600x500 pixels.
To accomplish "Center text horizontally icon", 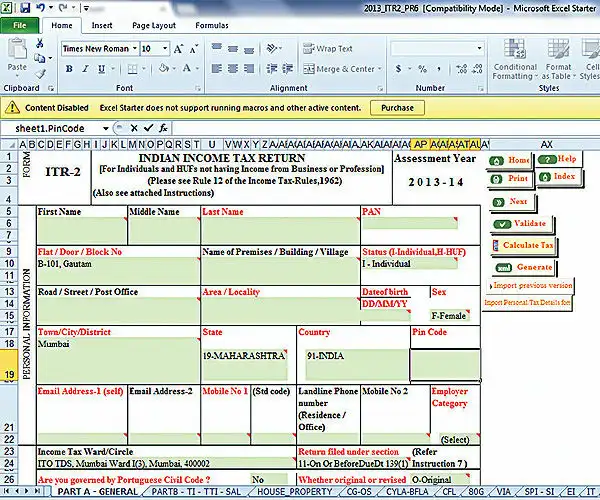I will [233, 68].
